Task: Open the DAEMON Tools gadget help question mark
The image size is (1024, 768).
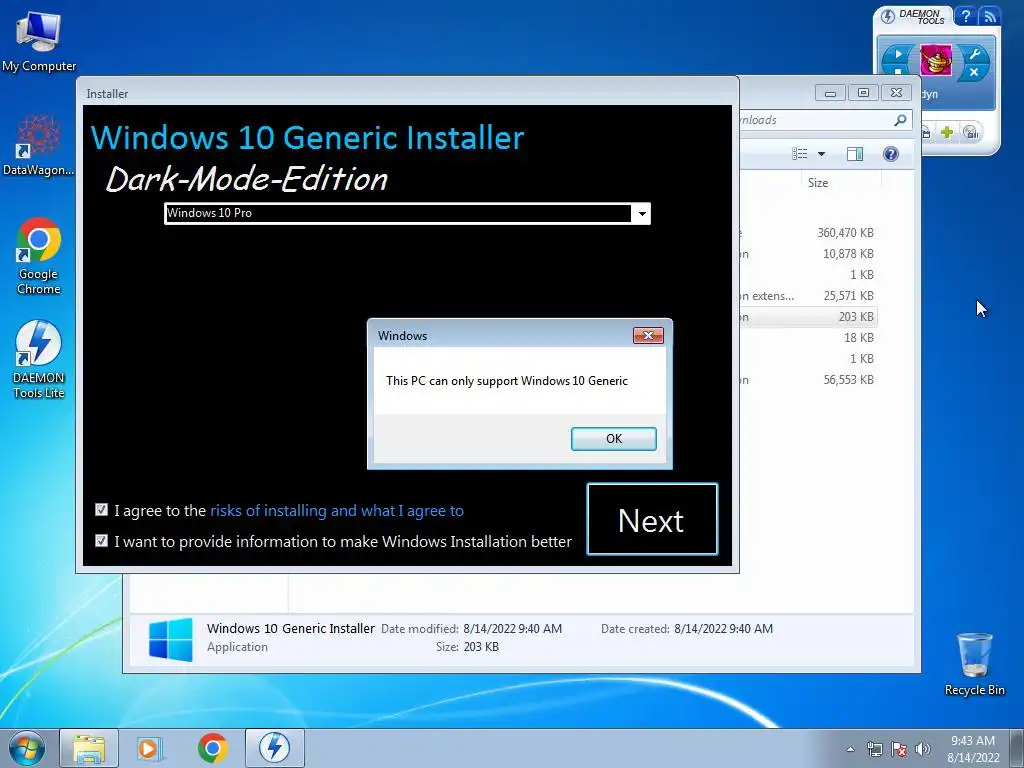Action: tap(965, 16)
